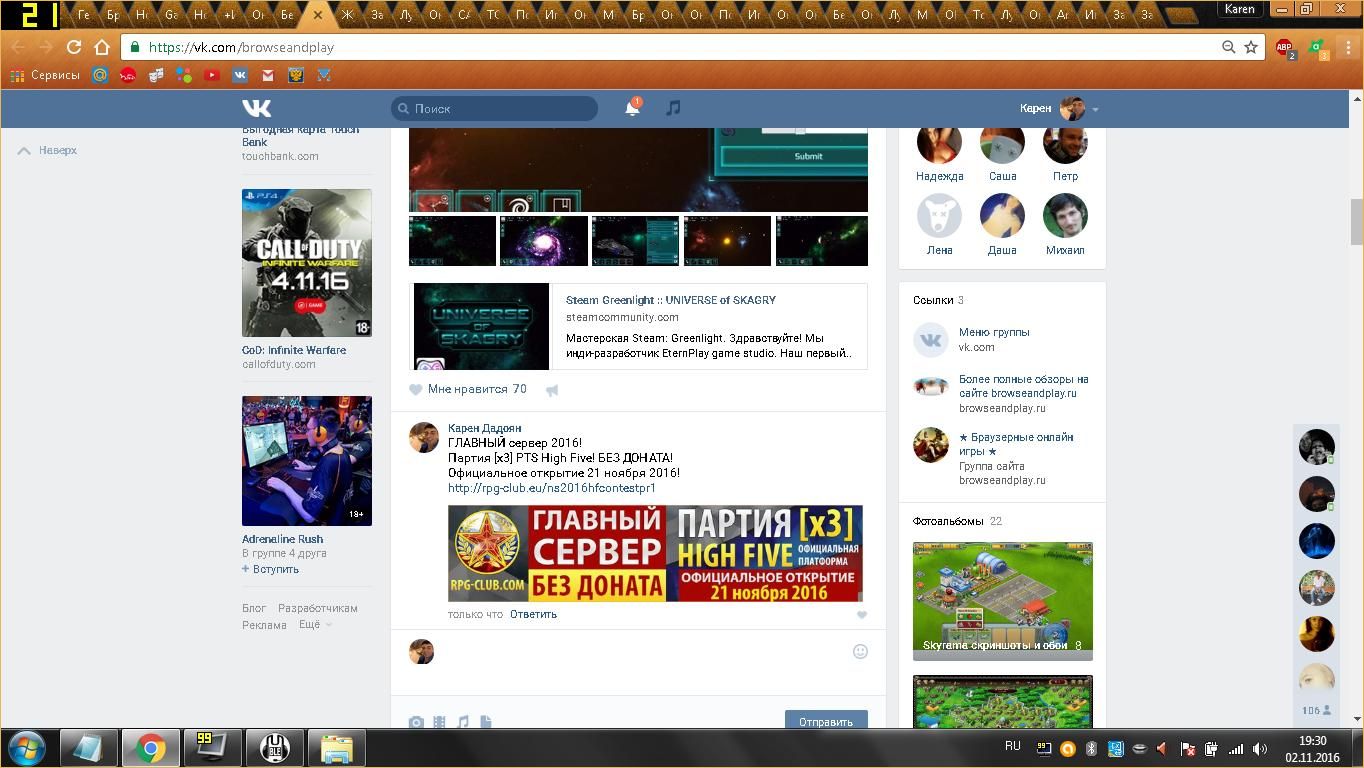Open the Карен Дадоян author name

485,428
